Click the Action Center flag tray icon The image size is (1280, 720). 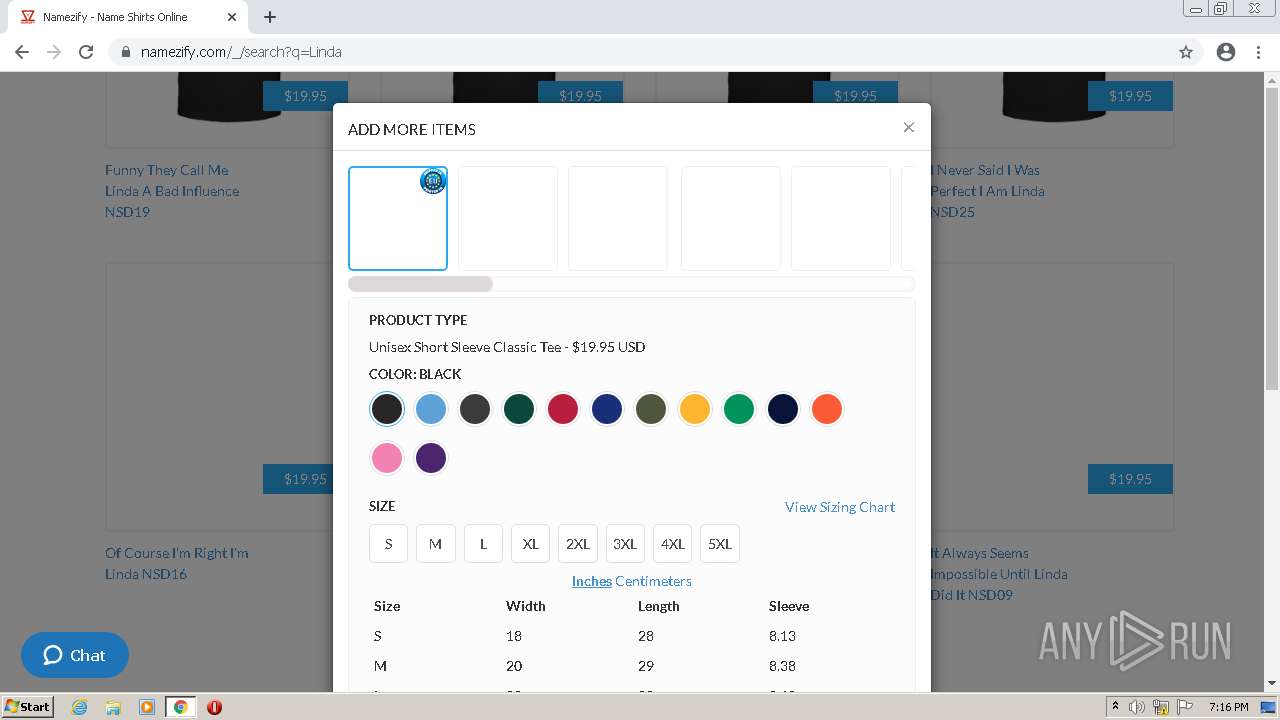point(1185,707)
